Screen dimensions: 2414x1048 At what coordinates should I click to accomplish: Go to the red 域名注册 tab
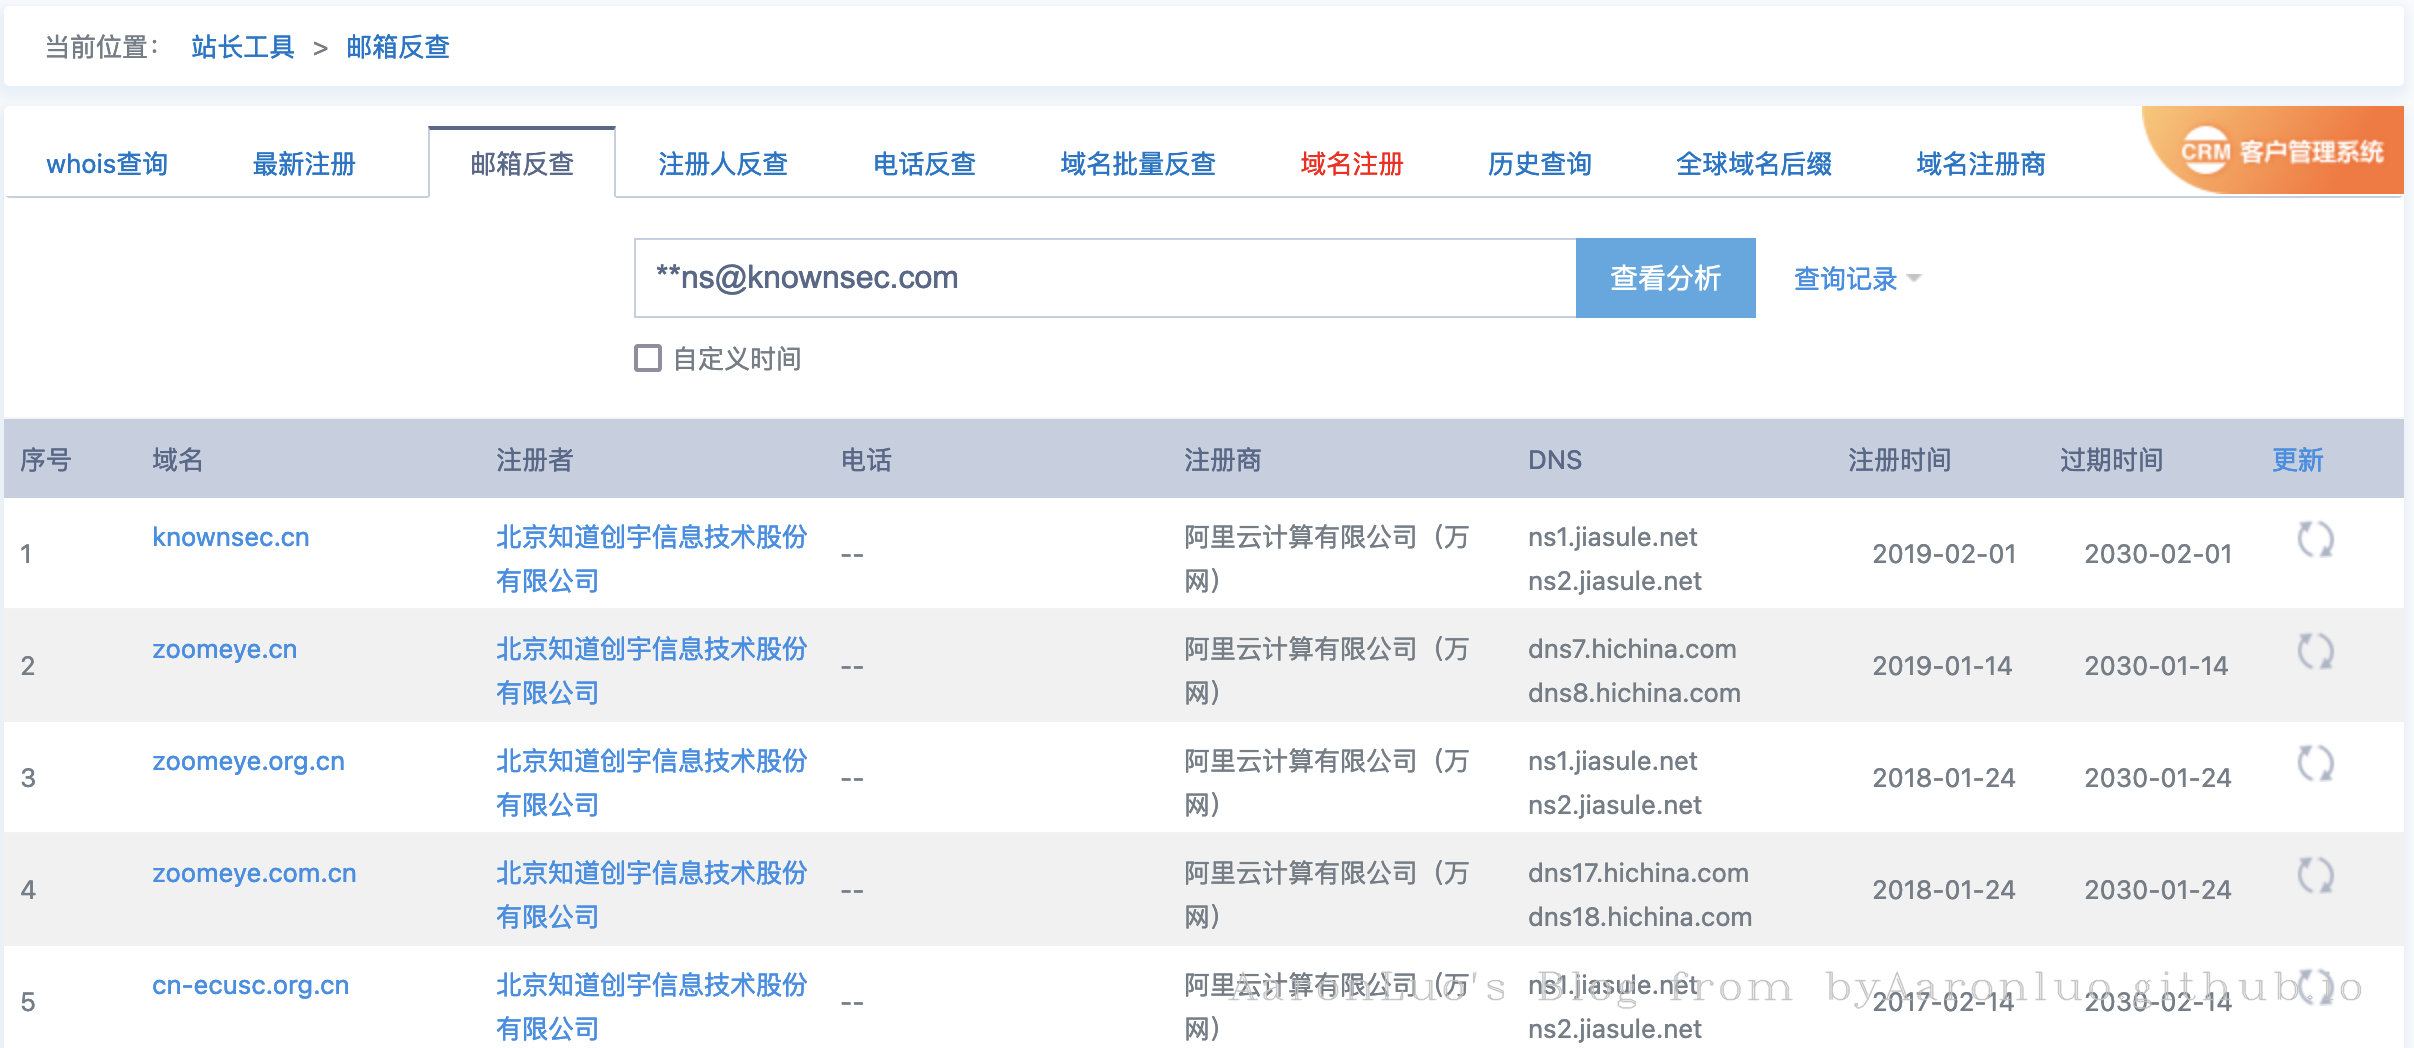[1351, 164]
